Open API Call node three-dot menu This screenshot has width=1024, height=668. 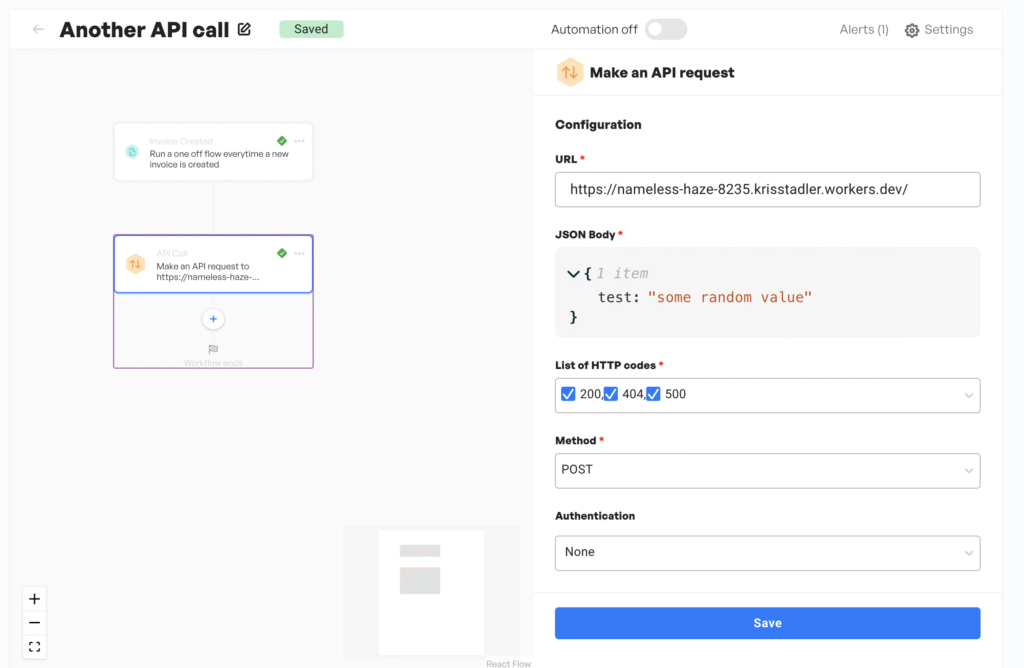click(x=299, y=253)
